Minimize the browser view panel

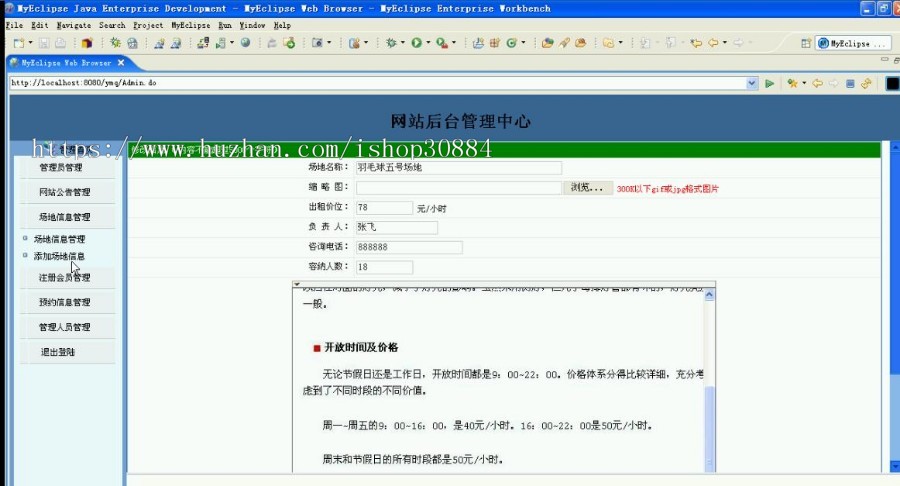[x=885, y=59]
